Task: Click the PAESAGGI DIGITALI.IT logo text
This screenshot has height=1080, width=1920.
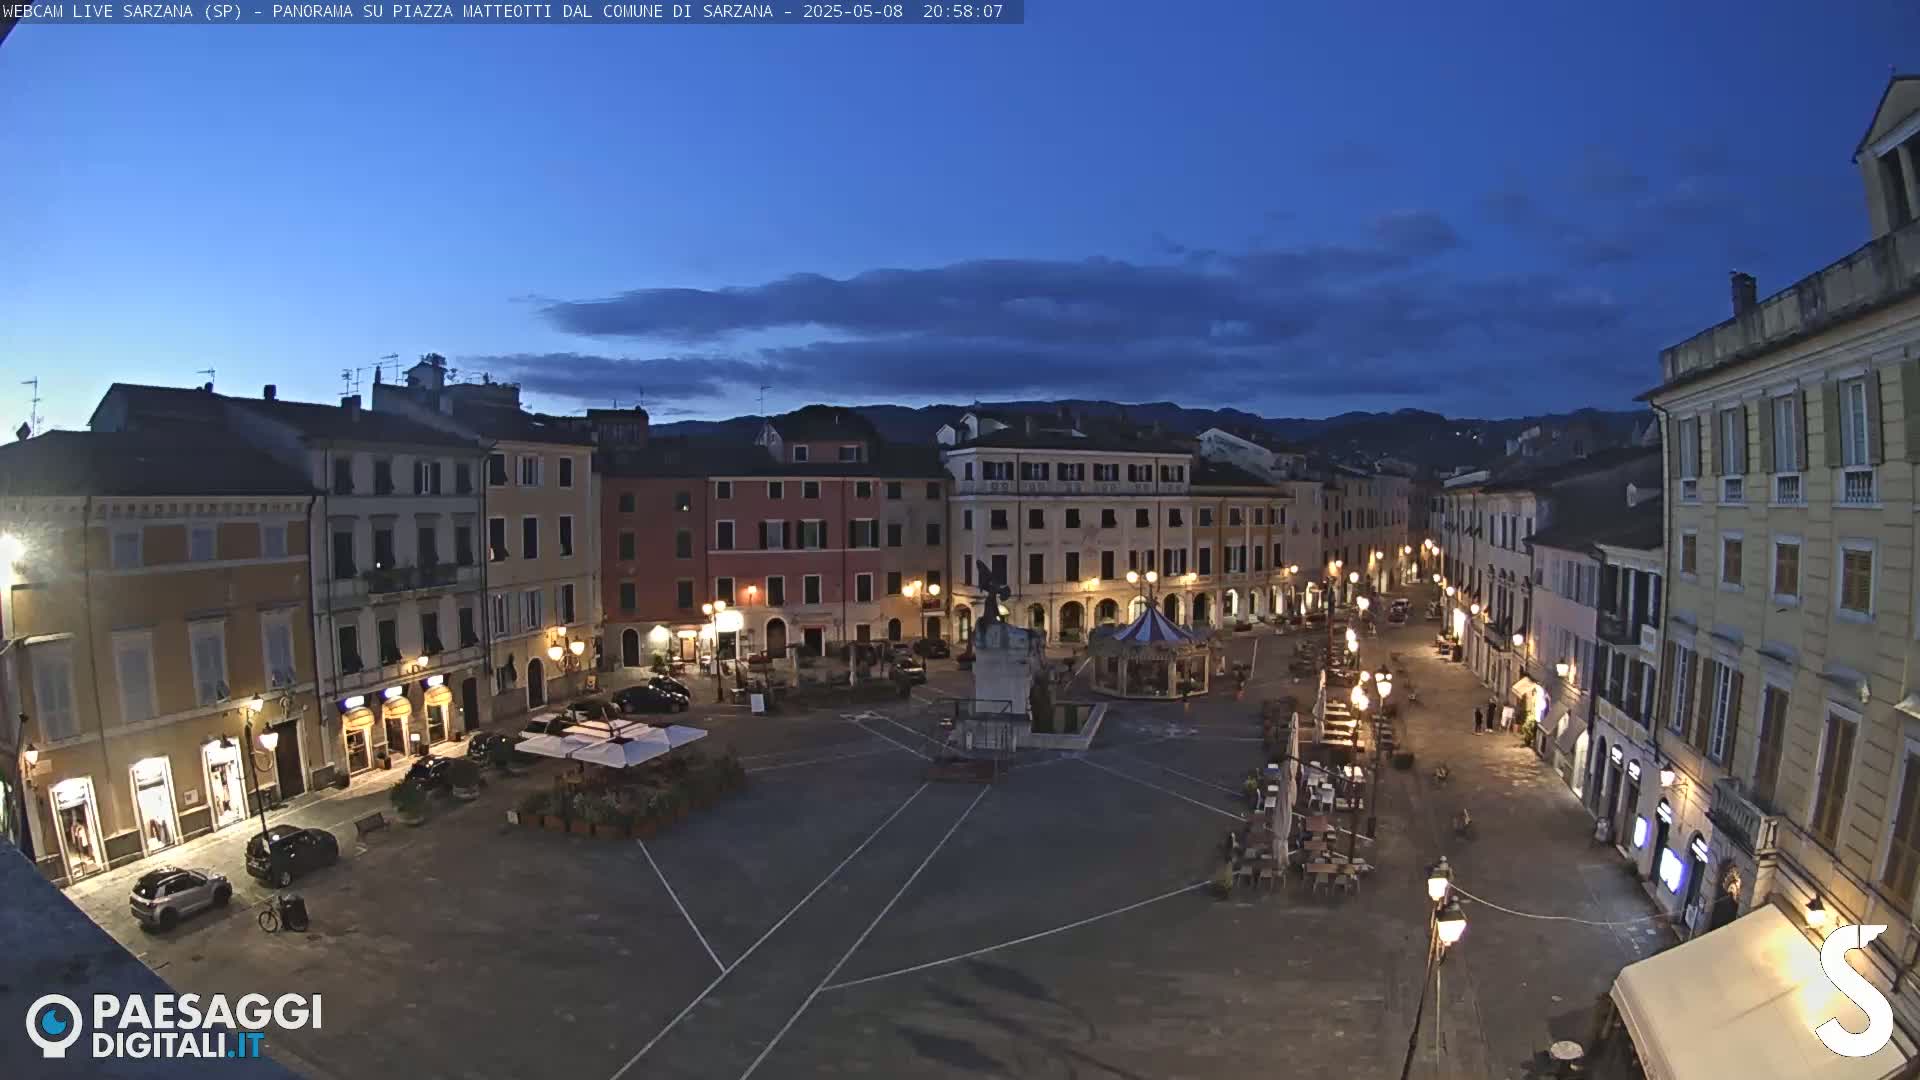Action: tap(207, 1026)
